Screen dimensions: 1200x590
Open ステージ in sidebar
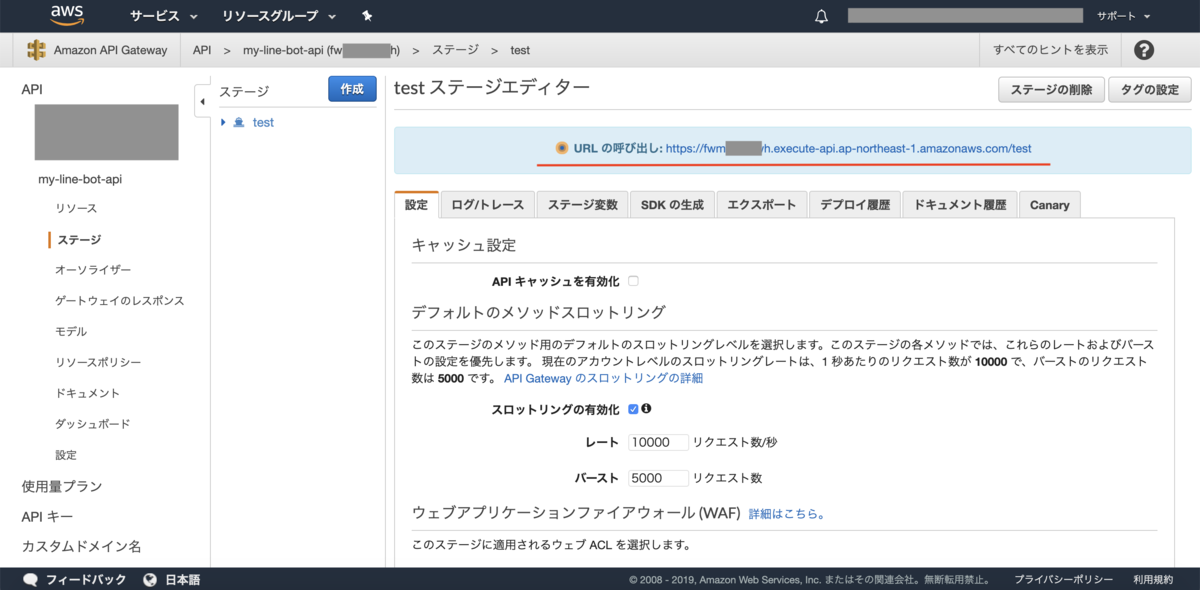click(79, 239)
